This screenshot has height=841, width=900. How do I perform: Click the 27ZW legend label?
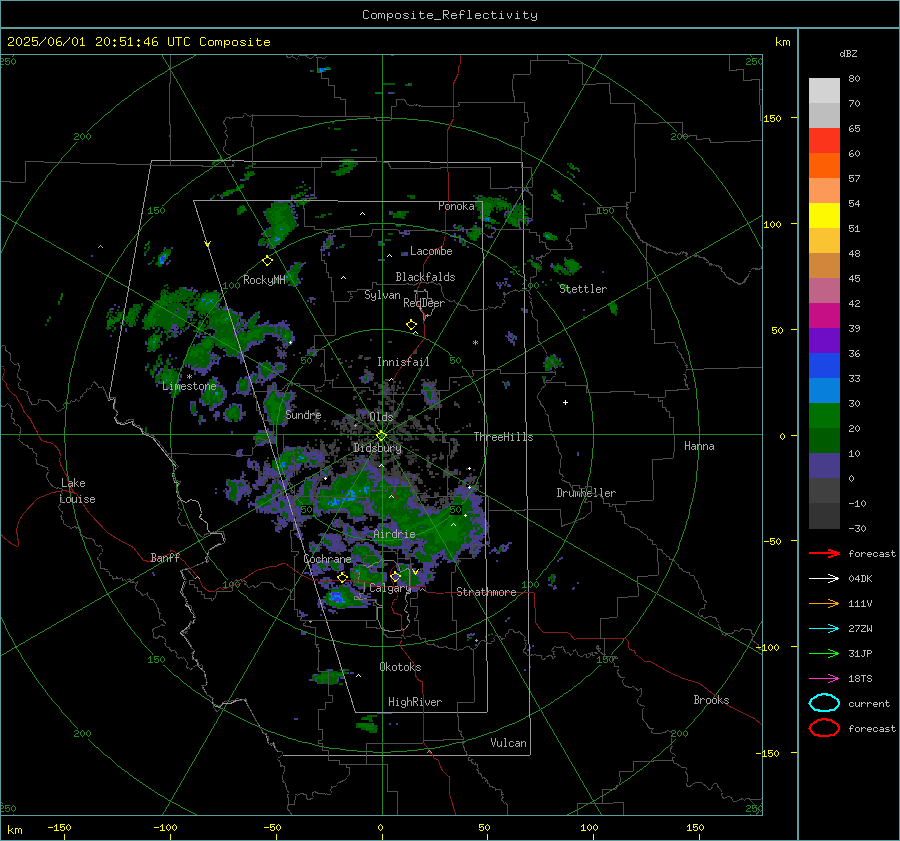click(x=860, y=629)
